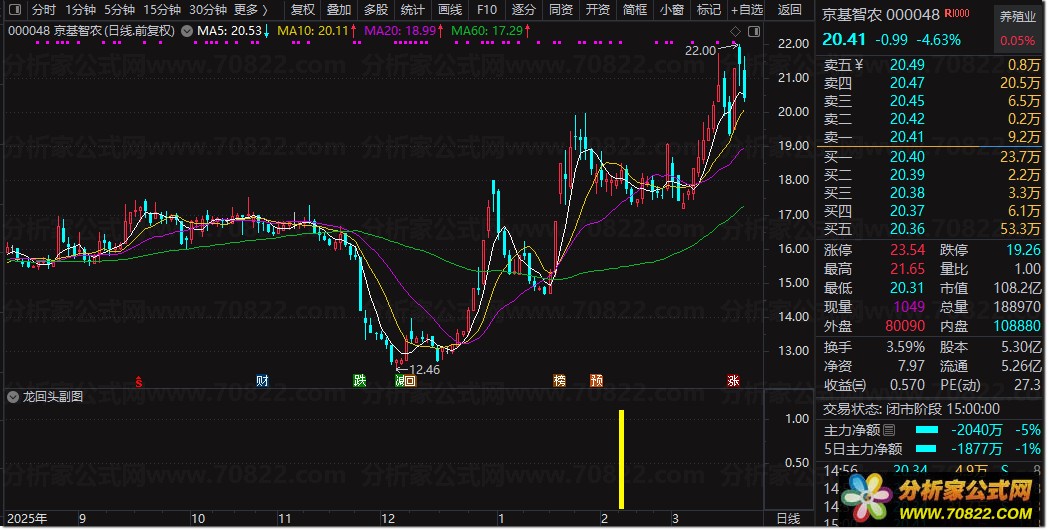Image resolution: width=1049 pixels, height=530 pixels.
Task: Click the 养猪业 industry sector tag
Action: coord(1017,16)
